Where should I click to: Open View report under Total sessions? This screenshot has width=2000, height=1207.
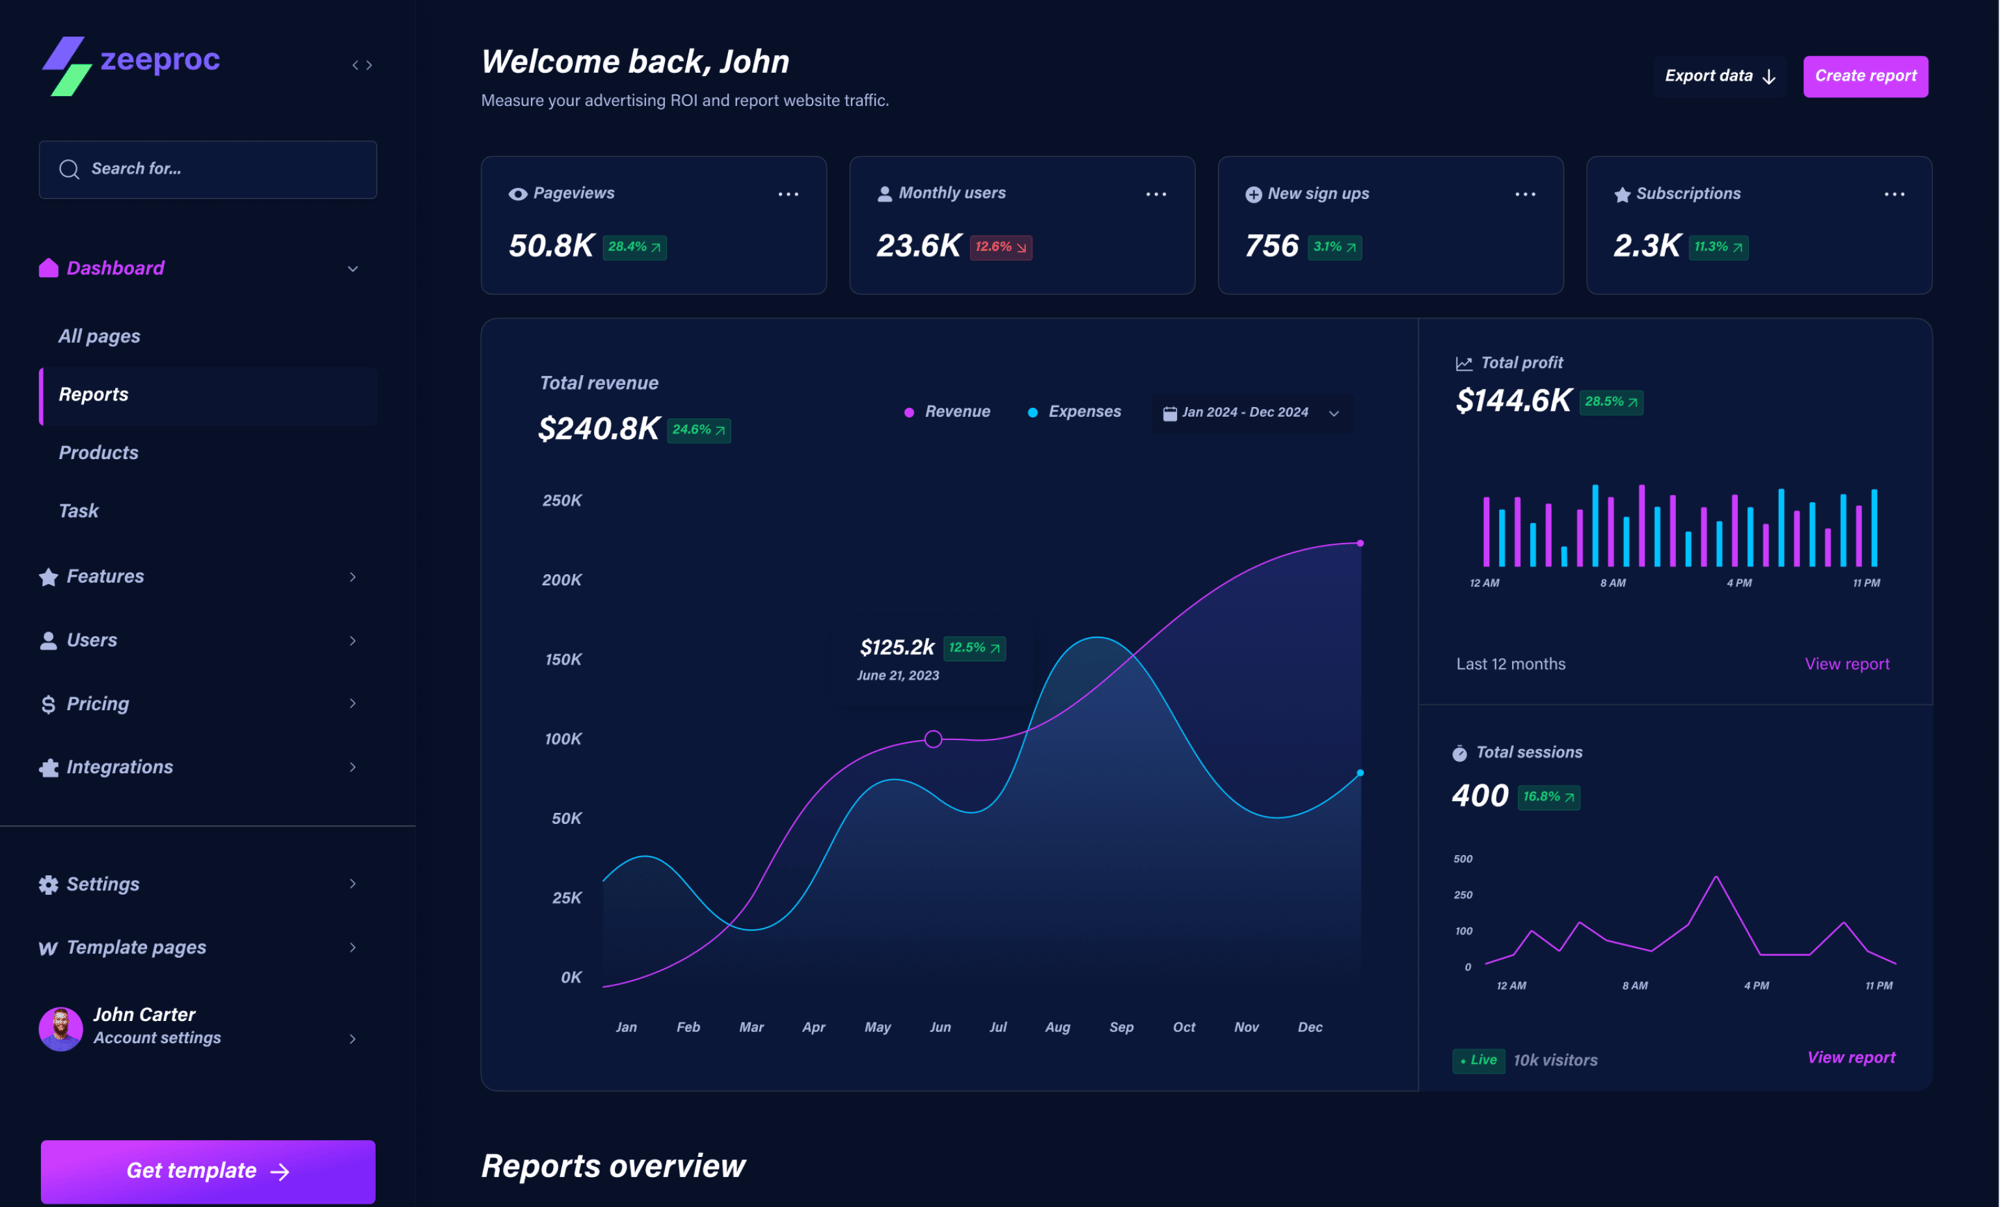(x=1851, y=1058)
